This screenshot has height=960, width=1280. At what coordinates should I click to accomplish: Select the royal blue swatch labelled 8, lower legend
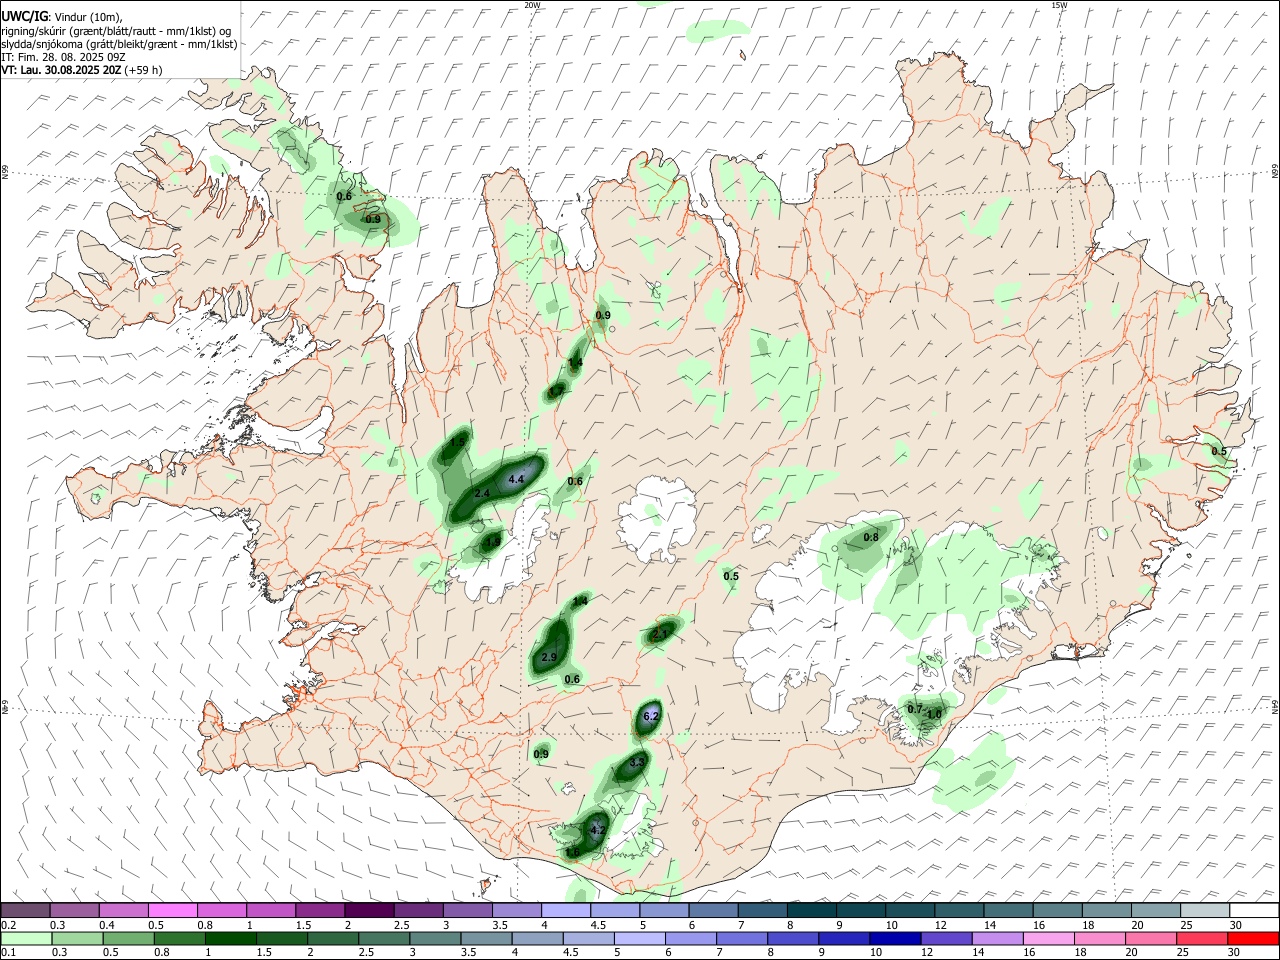(795, 938)
